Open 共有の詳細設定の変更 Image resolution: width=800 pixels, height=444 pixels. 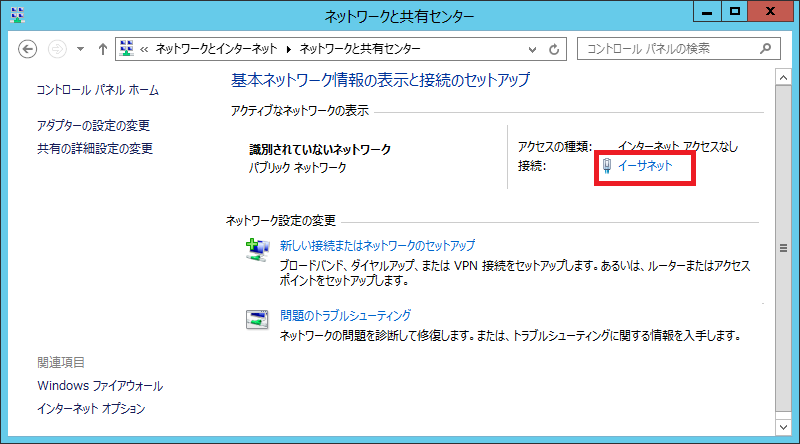click(94, 149)
